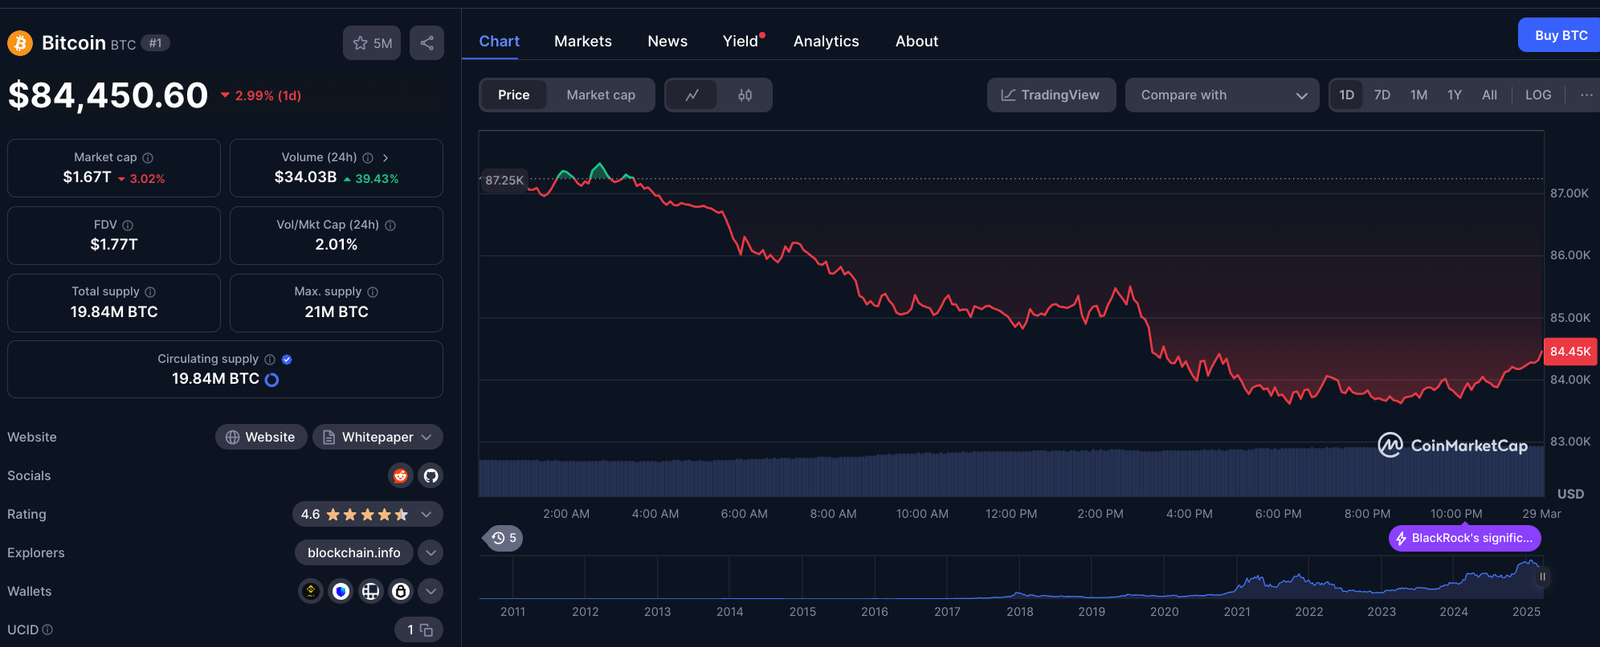Select the line chart view icon
This screenshot has width=1600, height=647.
(692, 95)
